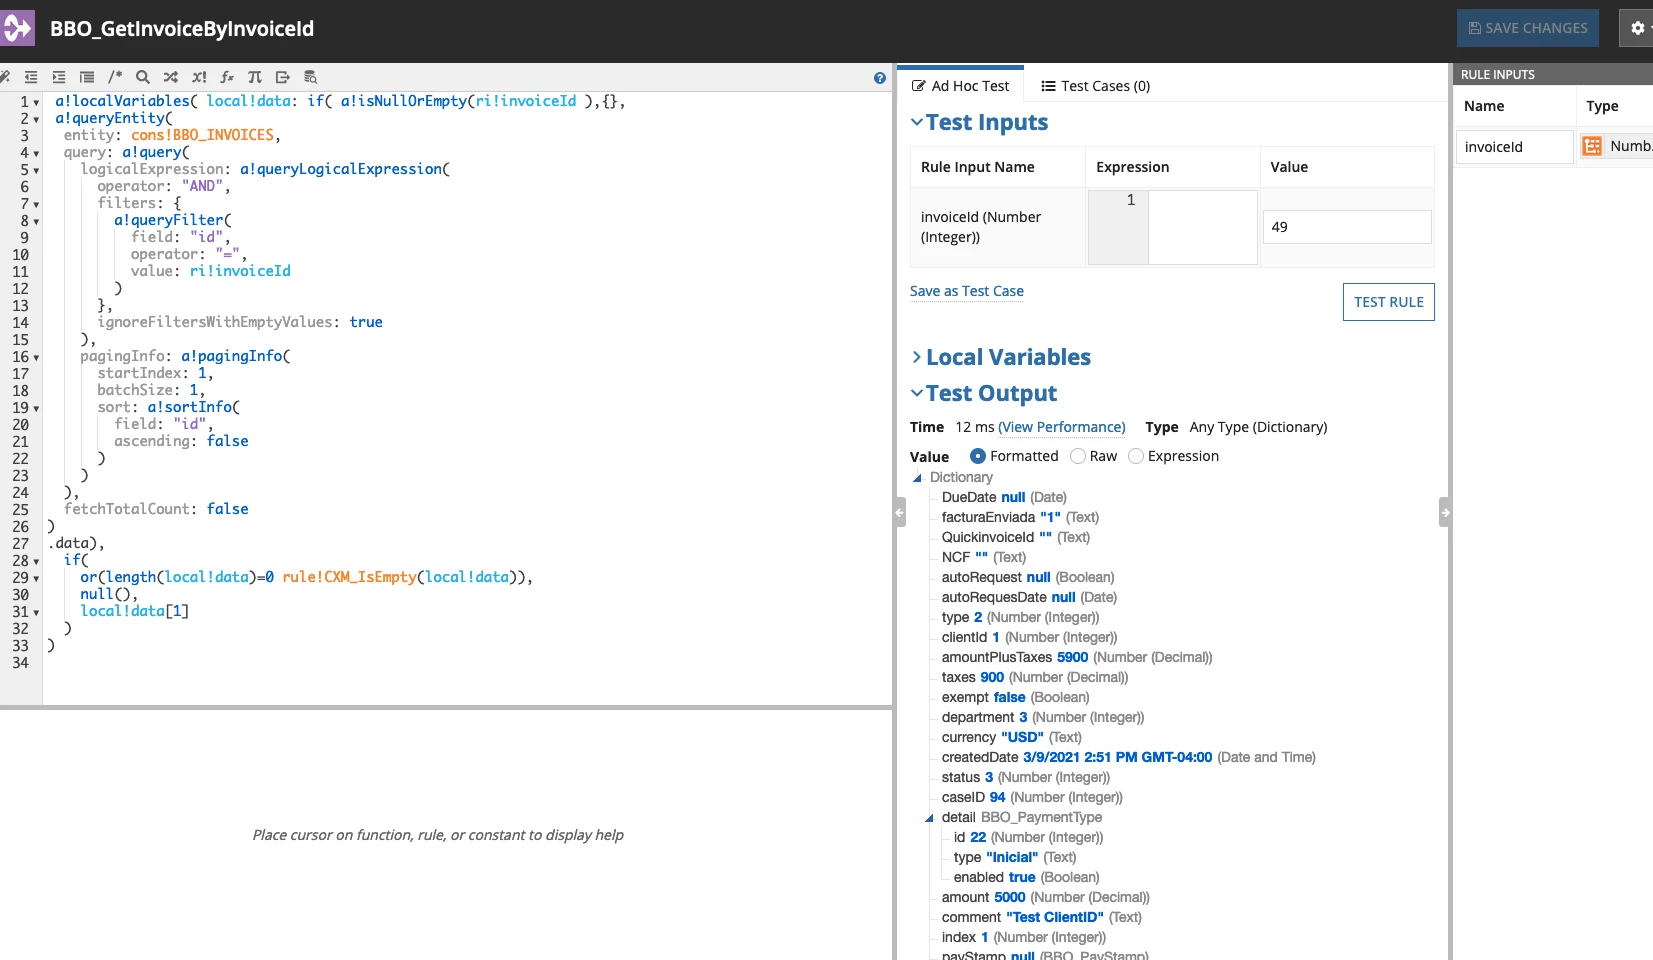Select the 'enabled true' output row
1653x960 pixels.
pos(1027,877)
